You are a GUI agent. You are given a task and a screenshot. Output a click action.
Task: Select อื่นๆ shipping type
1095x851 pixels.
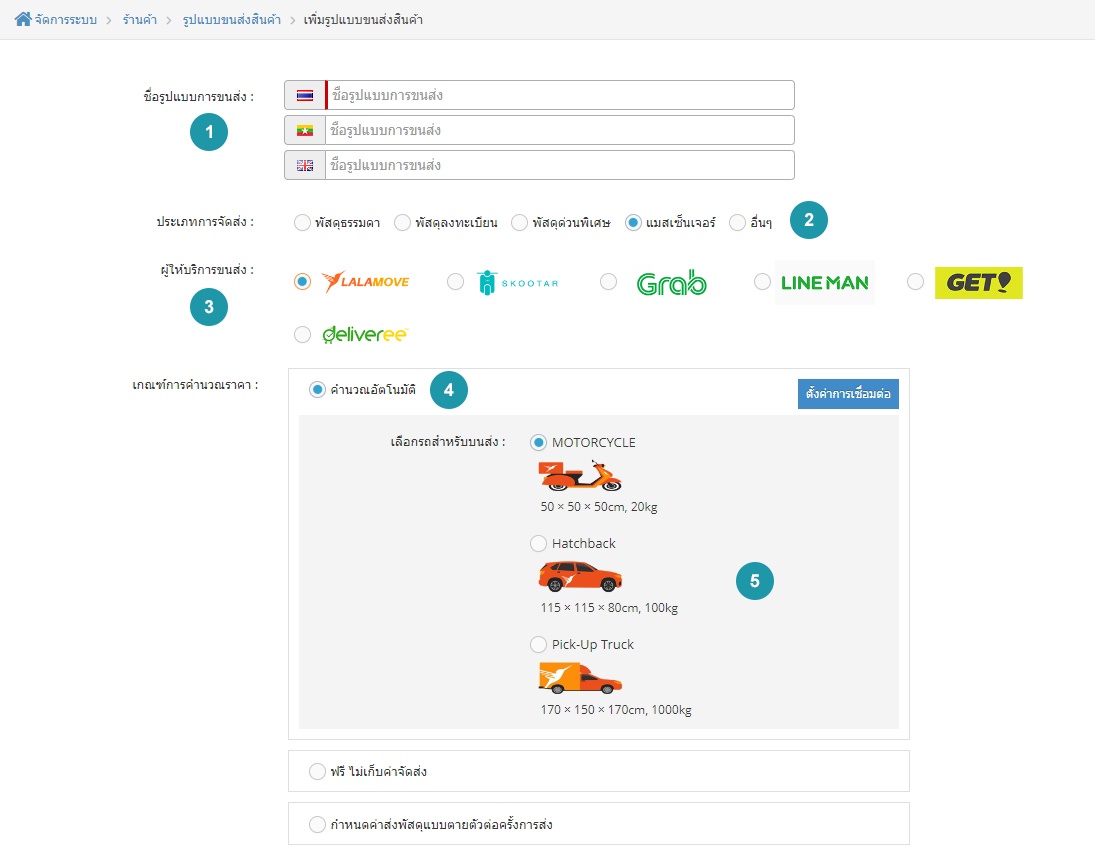click(737, 223)
